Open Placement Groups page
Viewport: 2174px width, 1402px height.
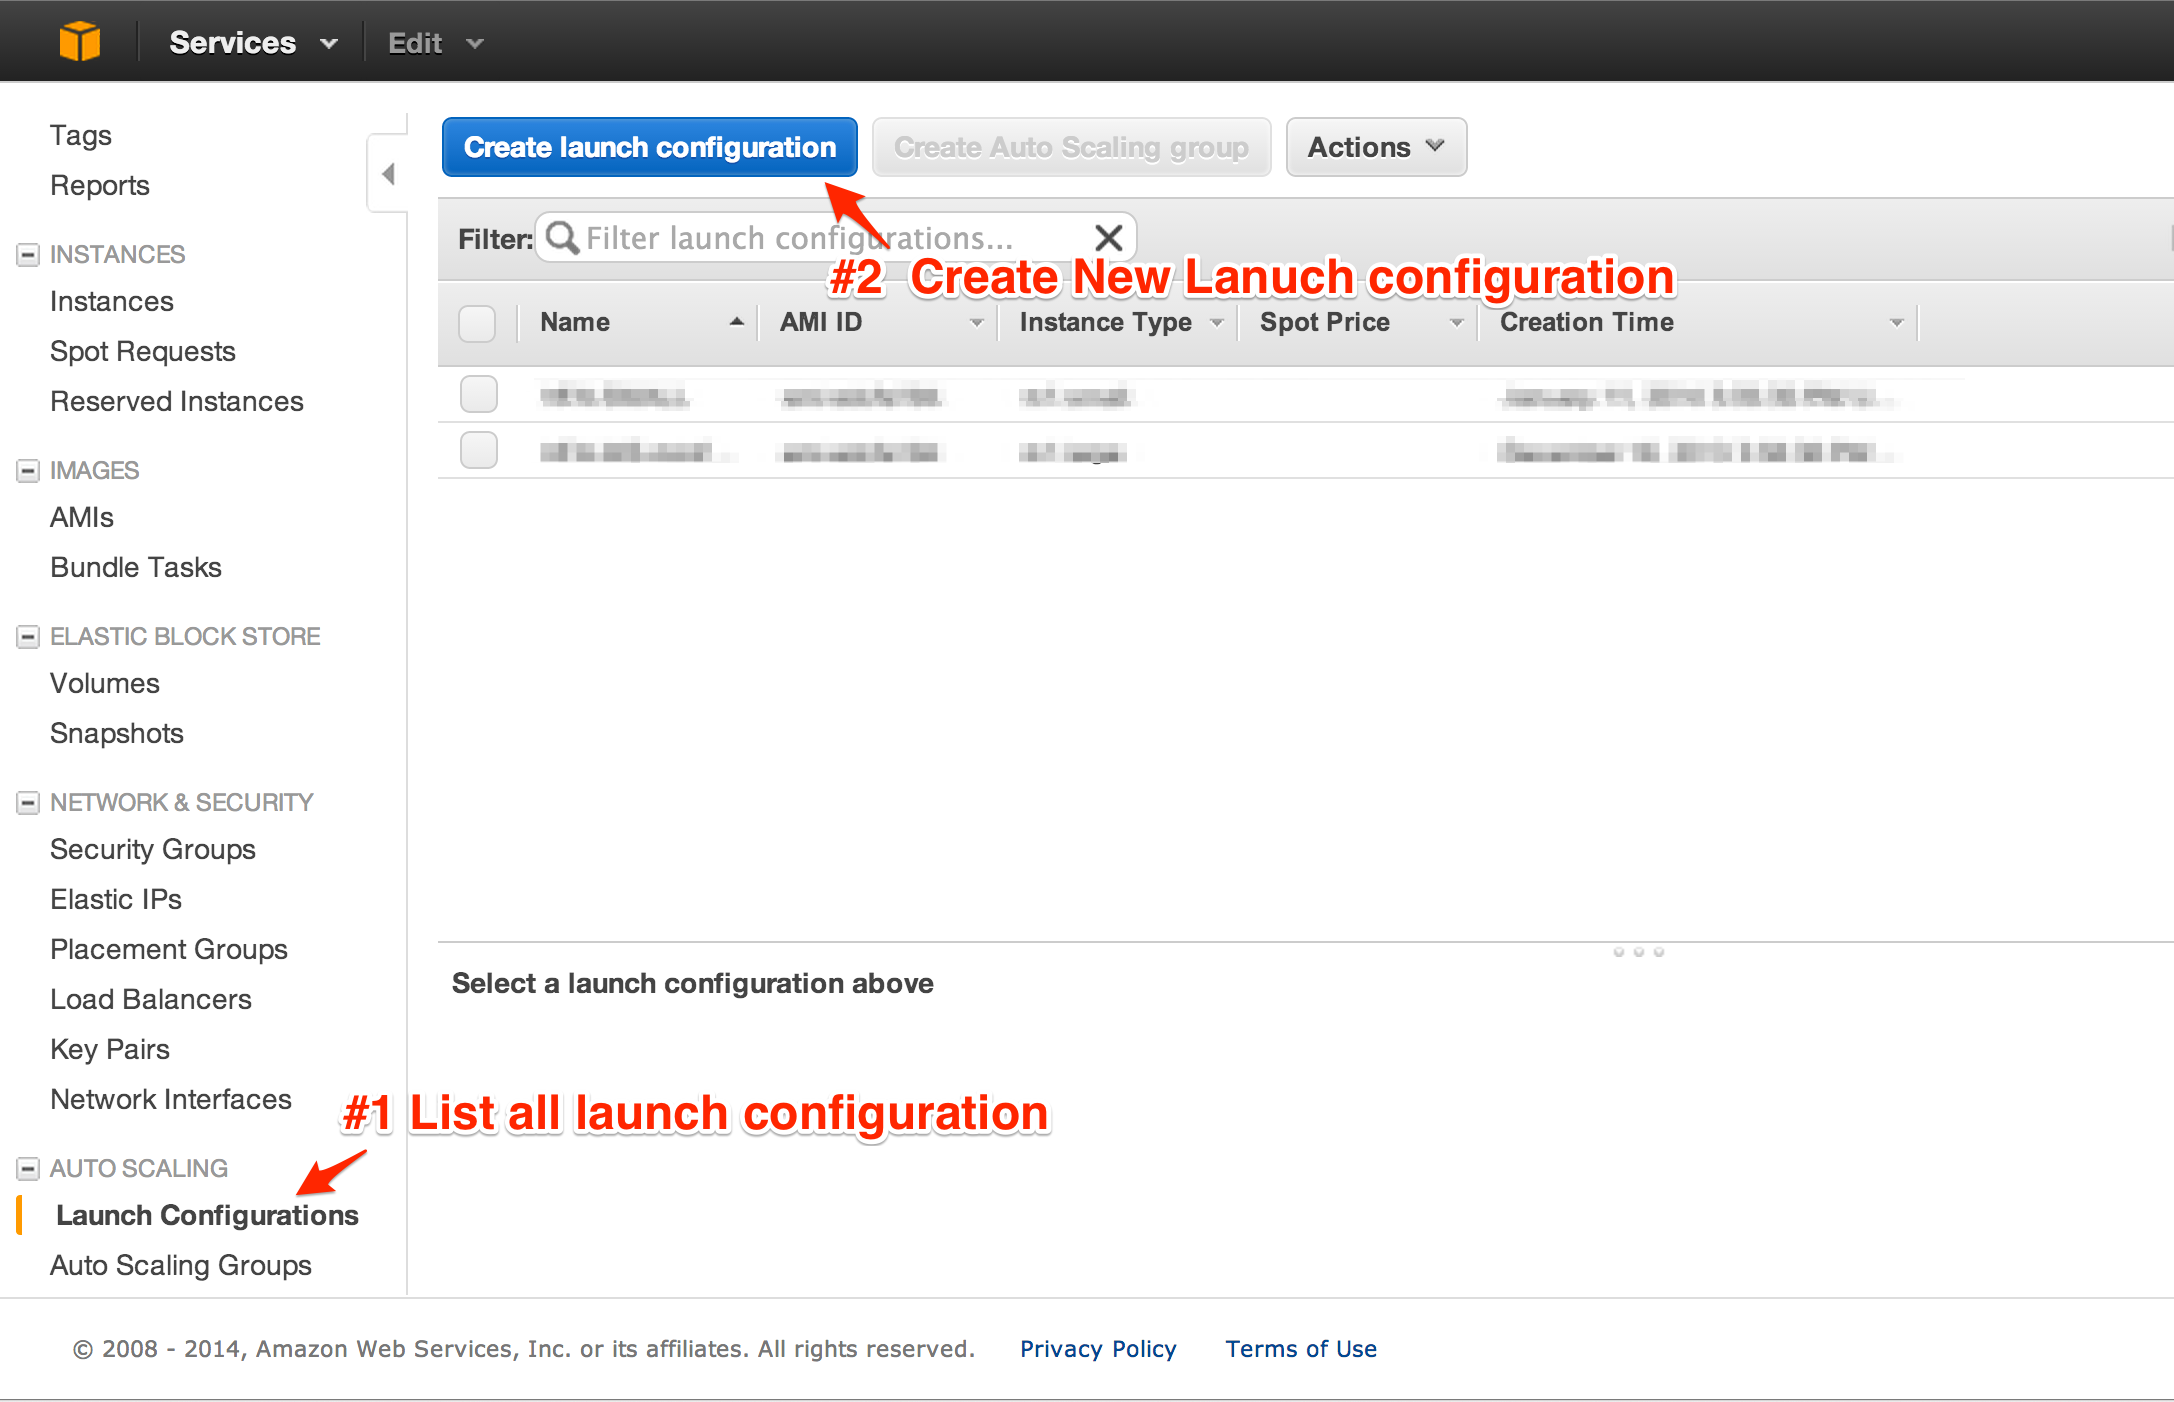169,949
